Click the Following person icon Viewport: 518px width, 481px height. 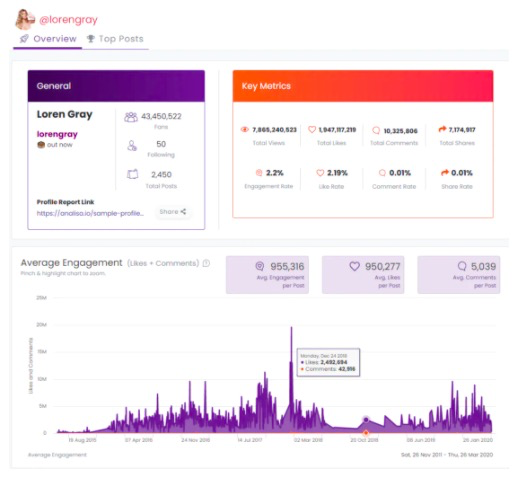132,146
